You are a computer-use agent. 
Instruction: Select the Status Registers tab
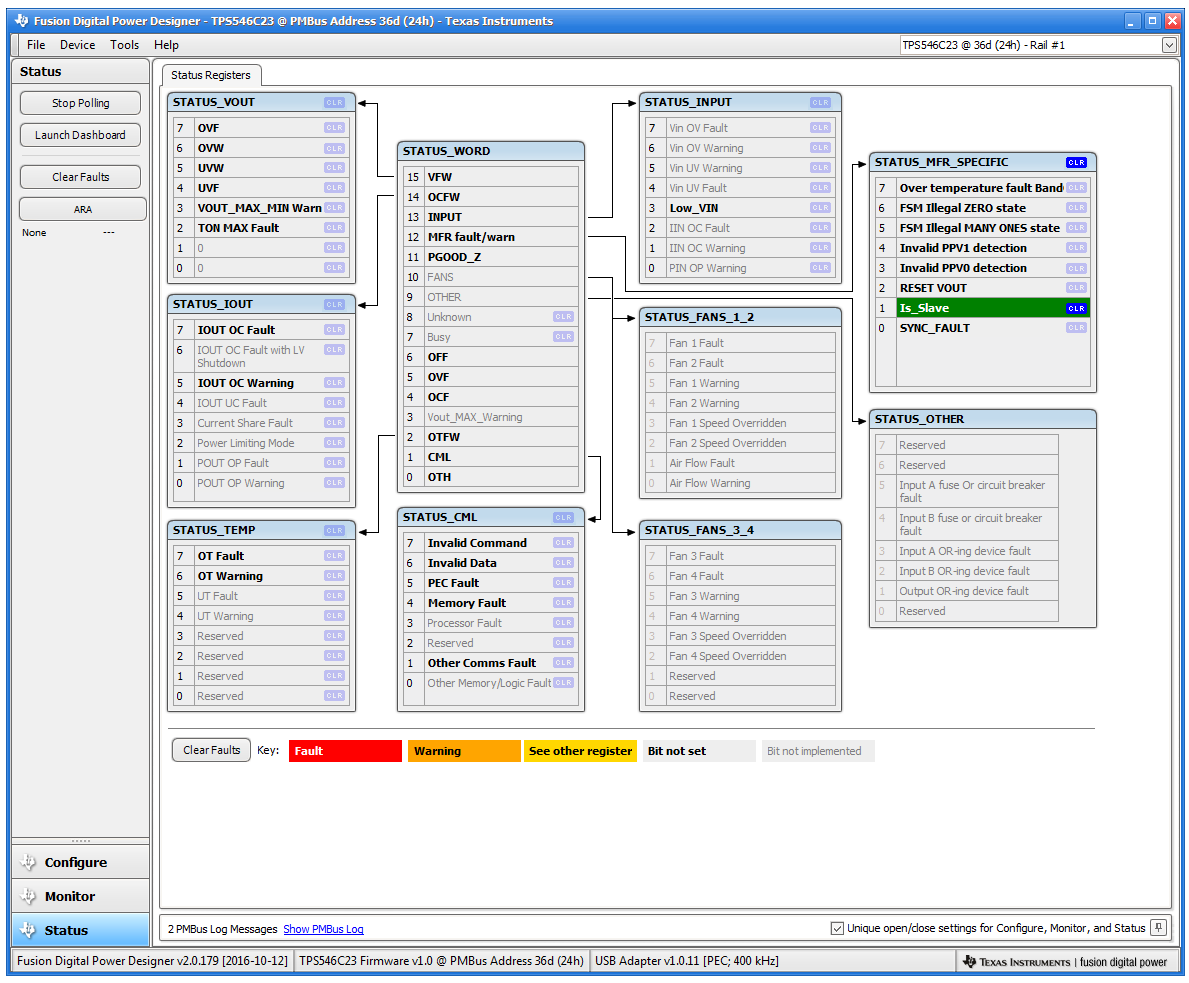(210, 74)
